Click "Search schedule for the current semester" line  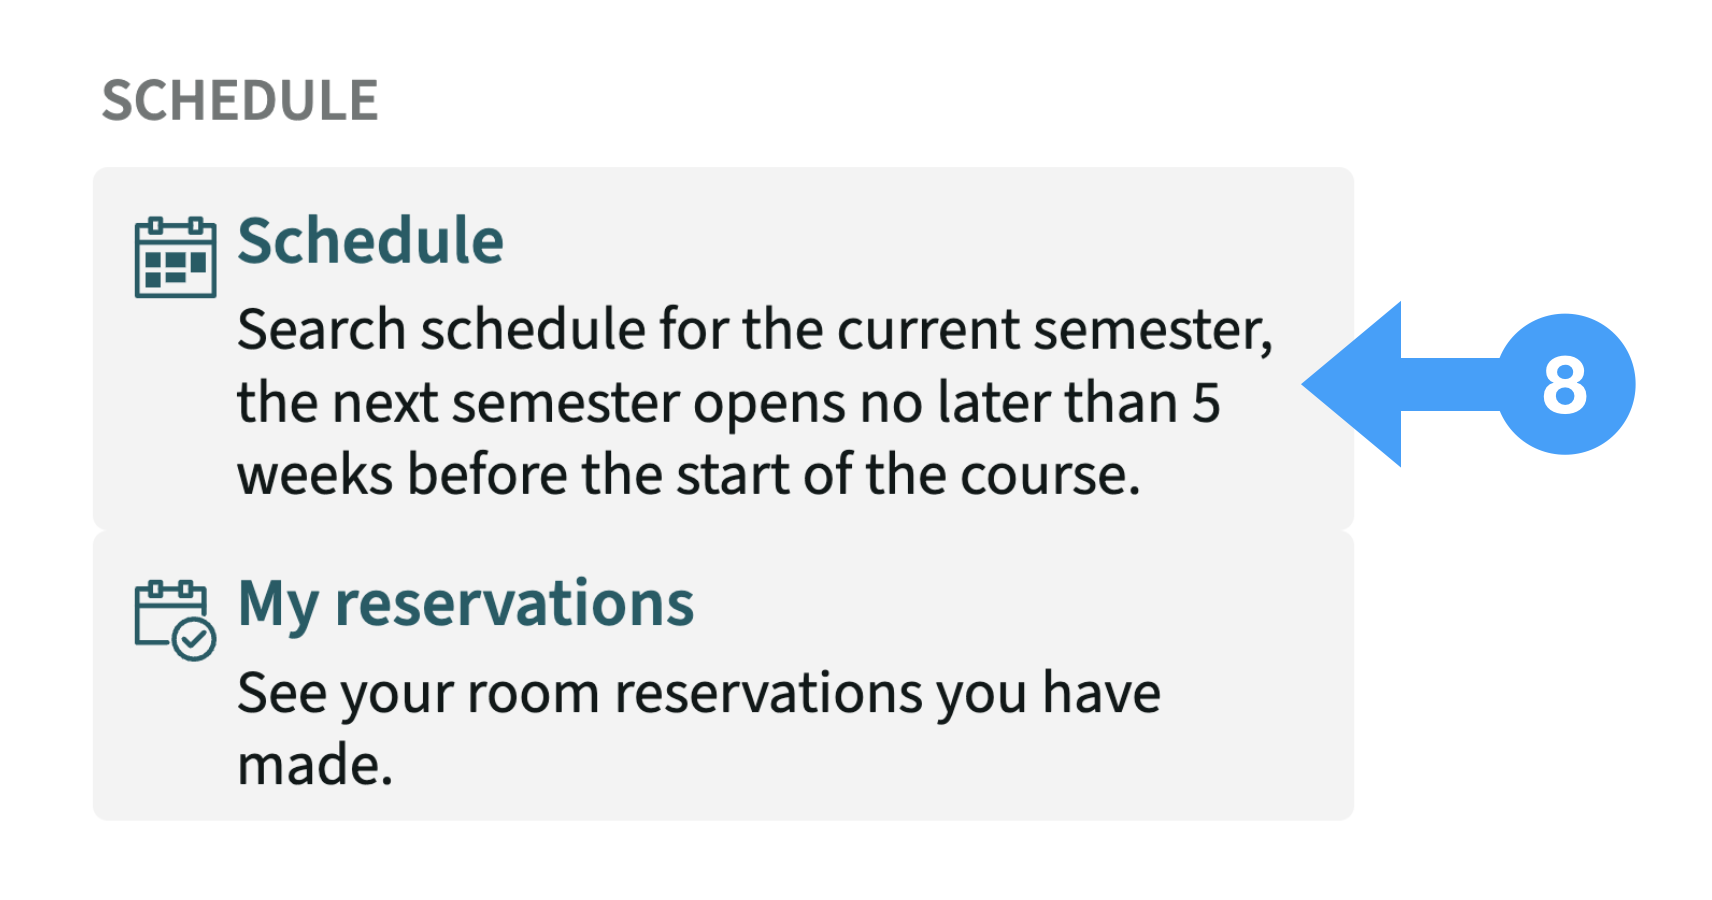[755, 330]
